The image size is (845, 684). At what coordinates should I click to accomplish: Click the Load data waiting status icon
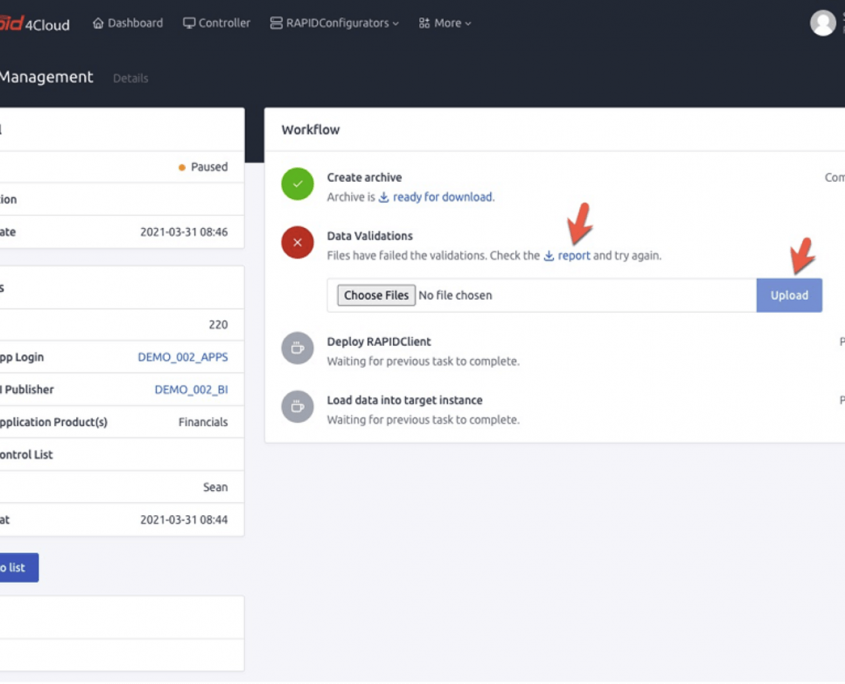[297, 407]
